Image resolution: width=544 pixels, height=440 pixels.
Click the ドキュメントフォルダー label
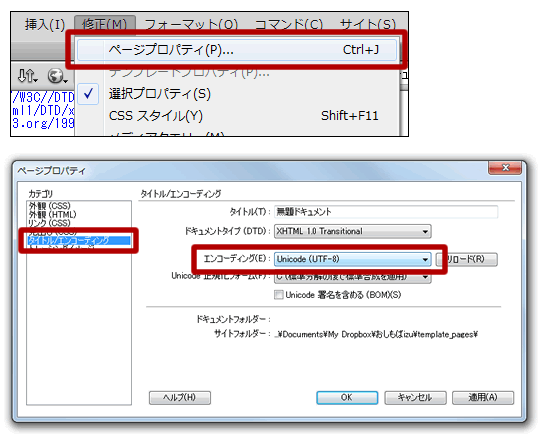tap(233, 319)
